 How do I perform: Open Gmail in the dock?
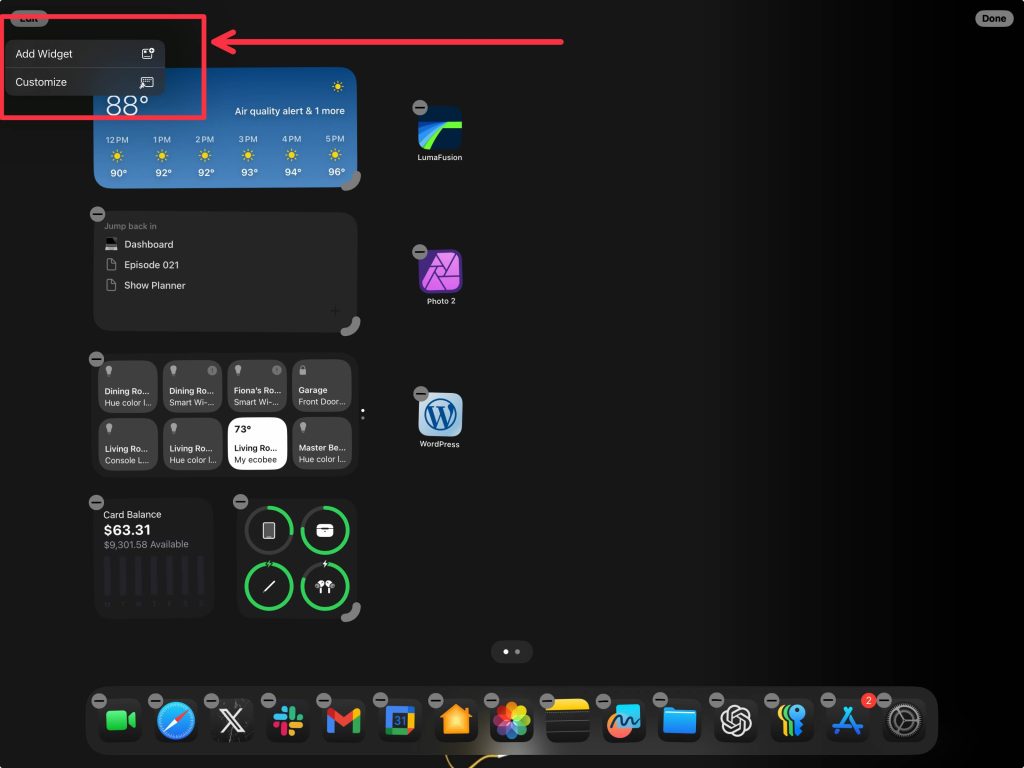[343, 720]
